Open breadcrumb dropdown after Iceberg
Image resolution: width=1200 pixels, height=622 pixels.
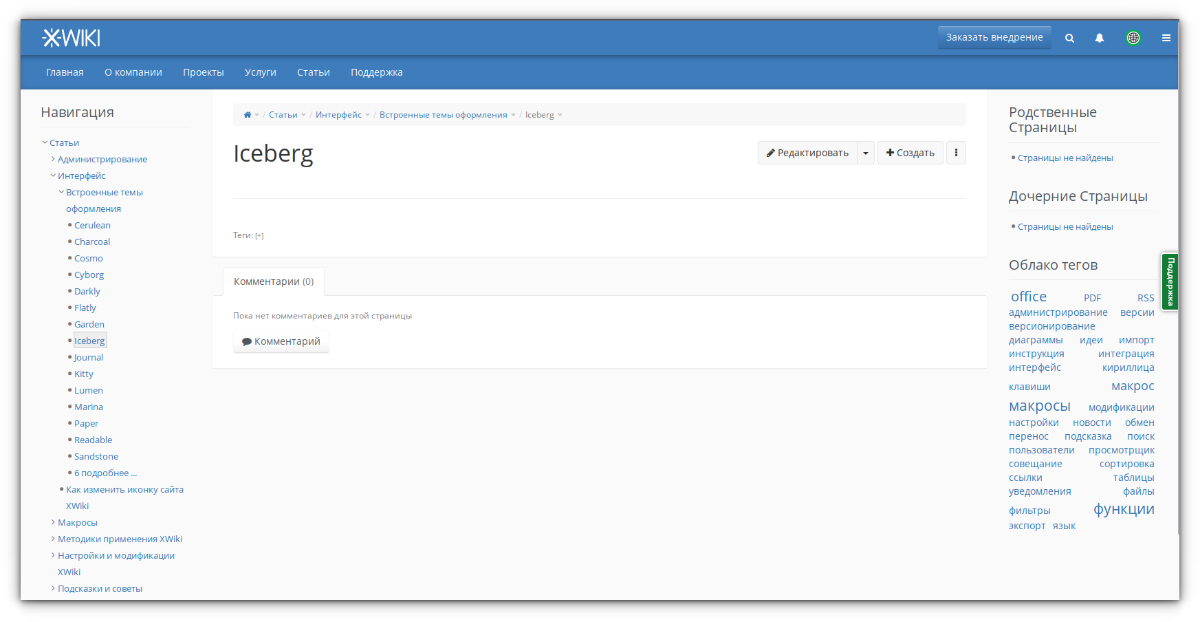click(x=560, y=115)
